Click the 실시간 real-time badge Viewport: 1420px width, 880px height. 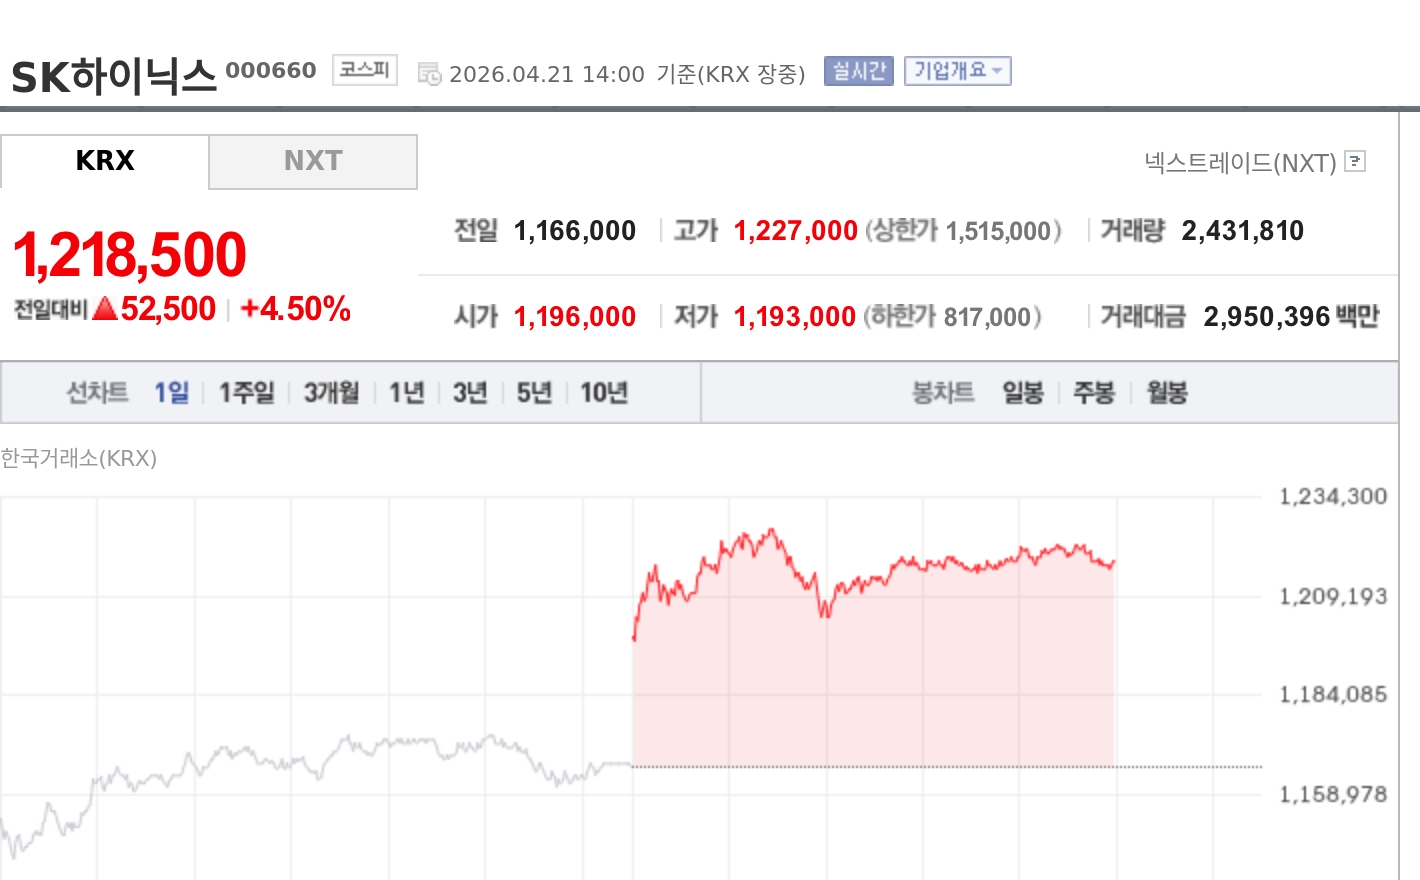(858, 71)
